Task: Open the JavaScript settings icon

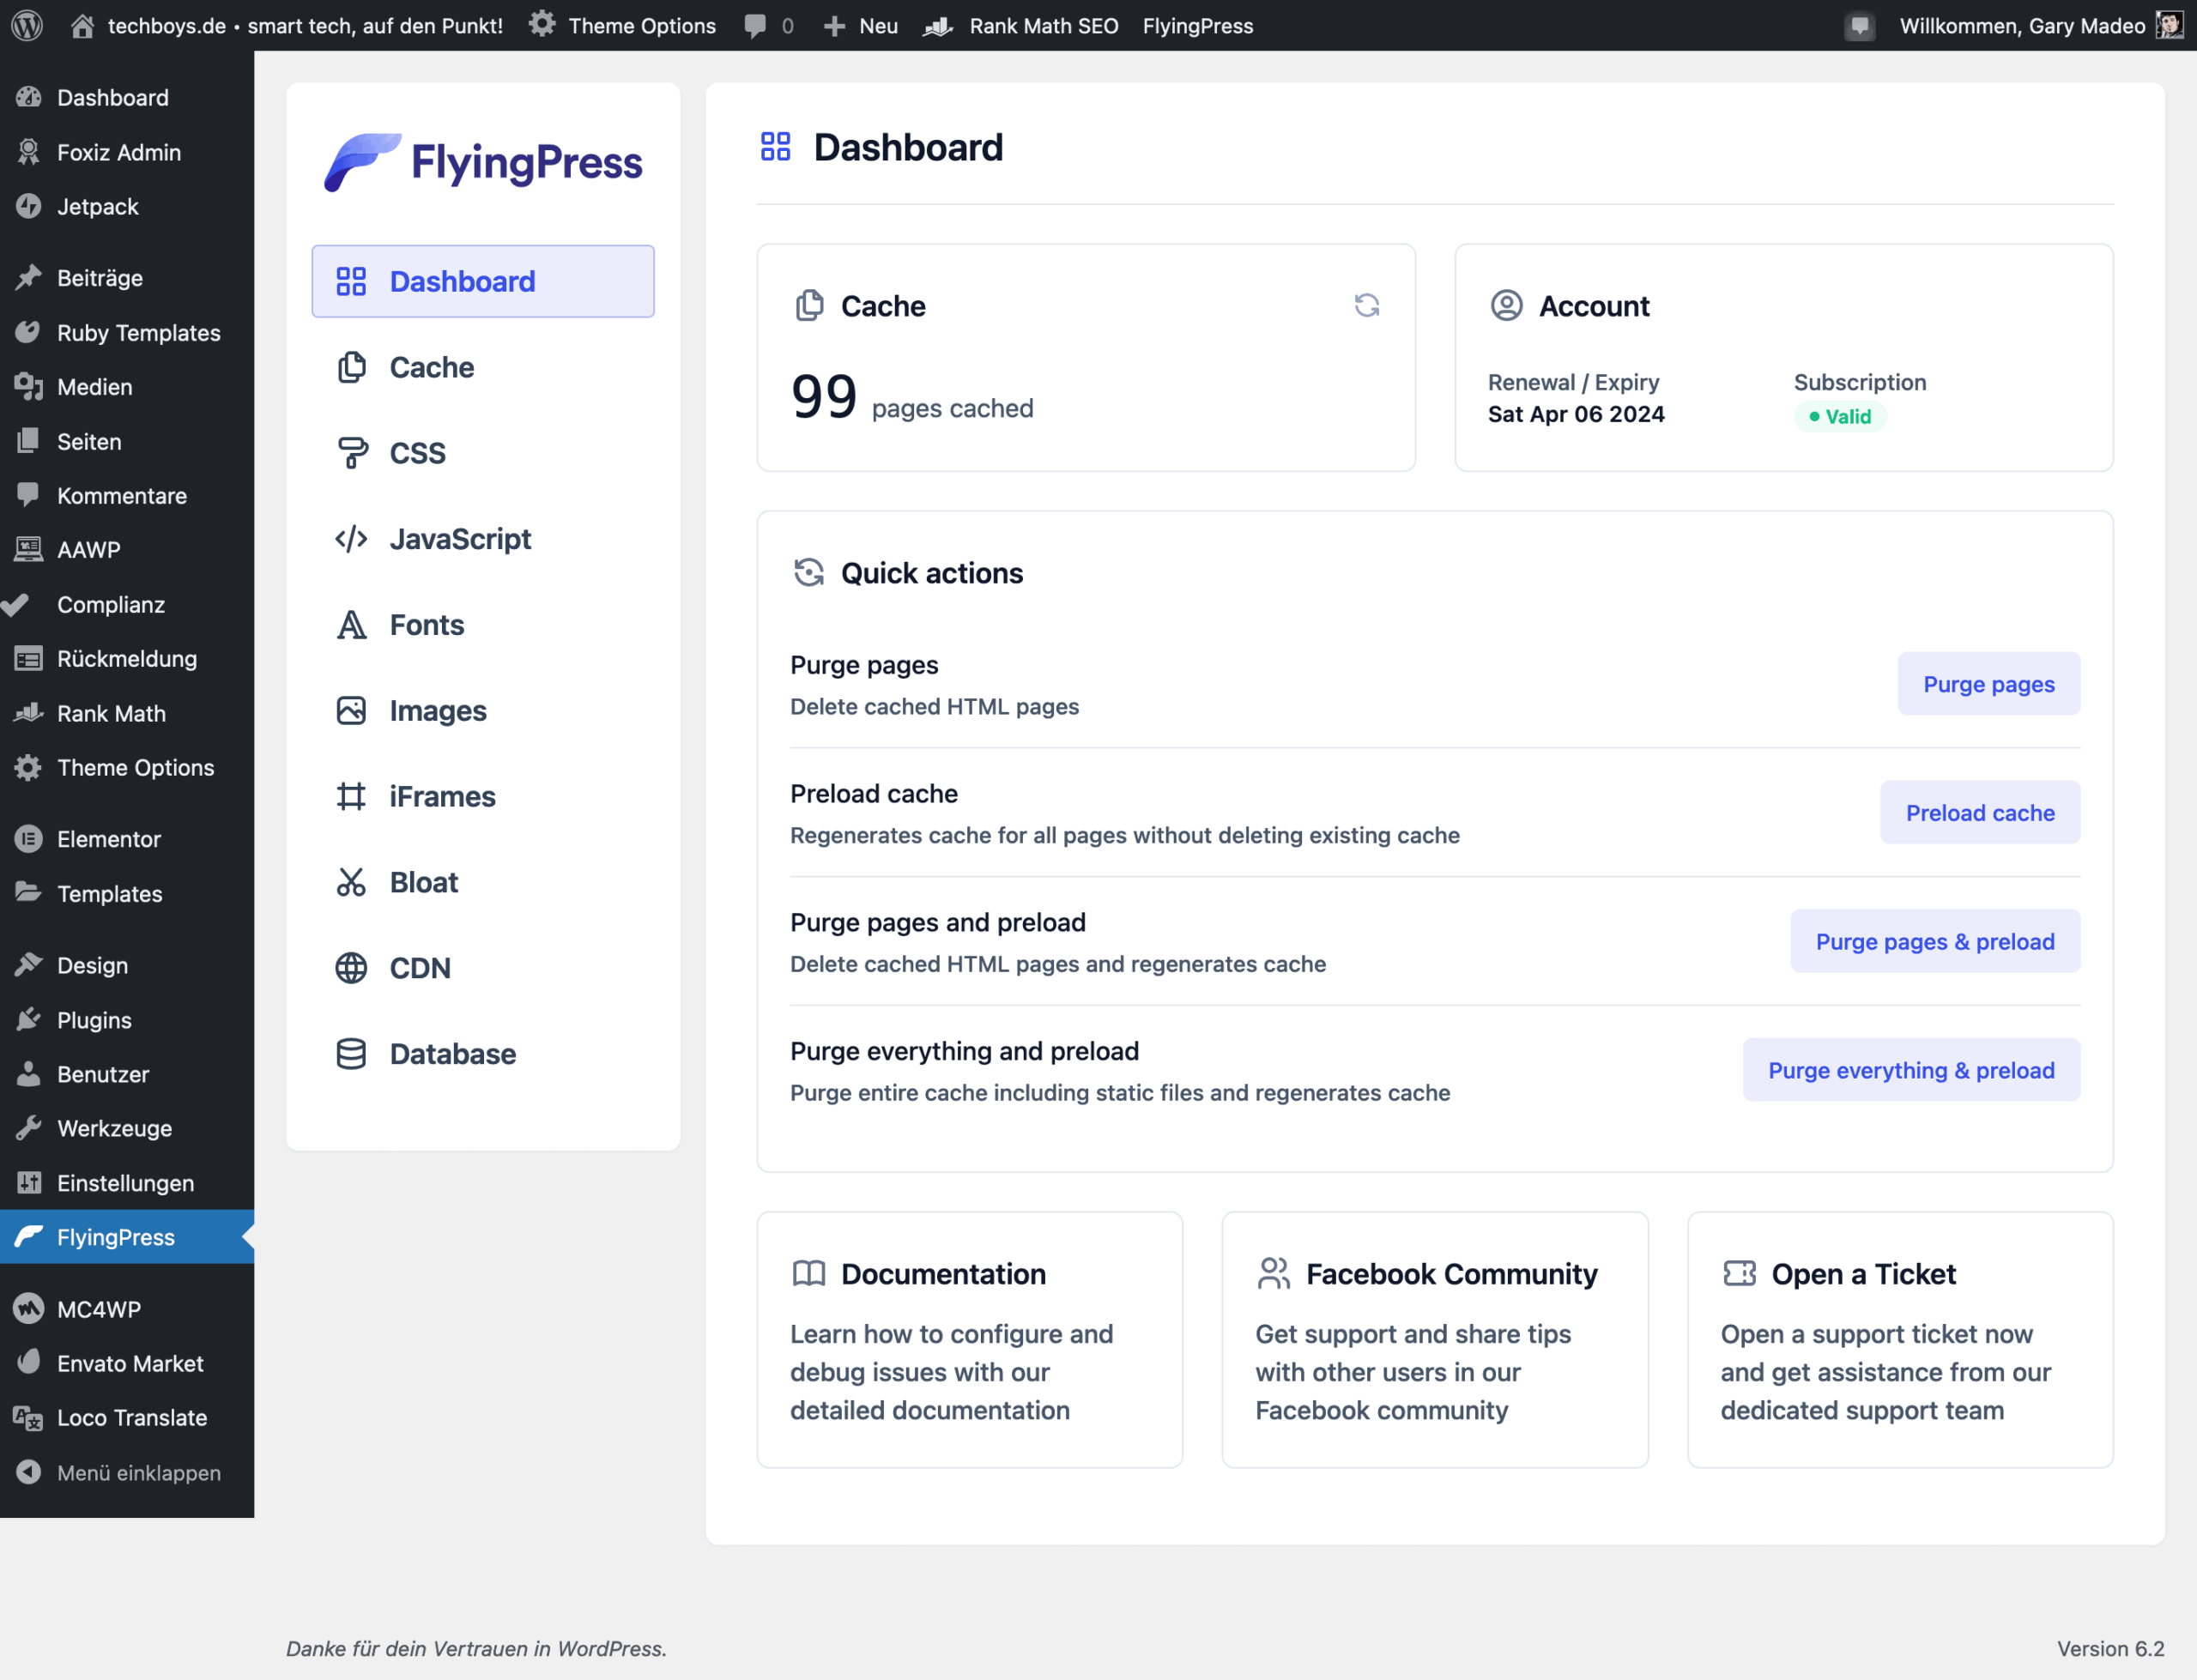Action: (x=351, y=538)
